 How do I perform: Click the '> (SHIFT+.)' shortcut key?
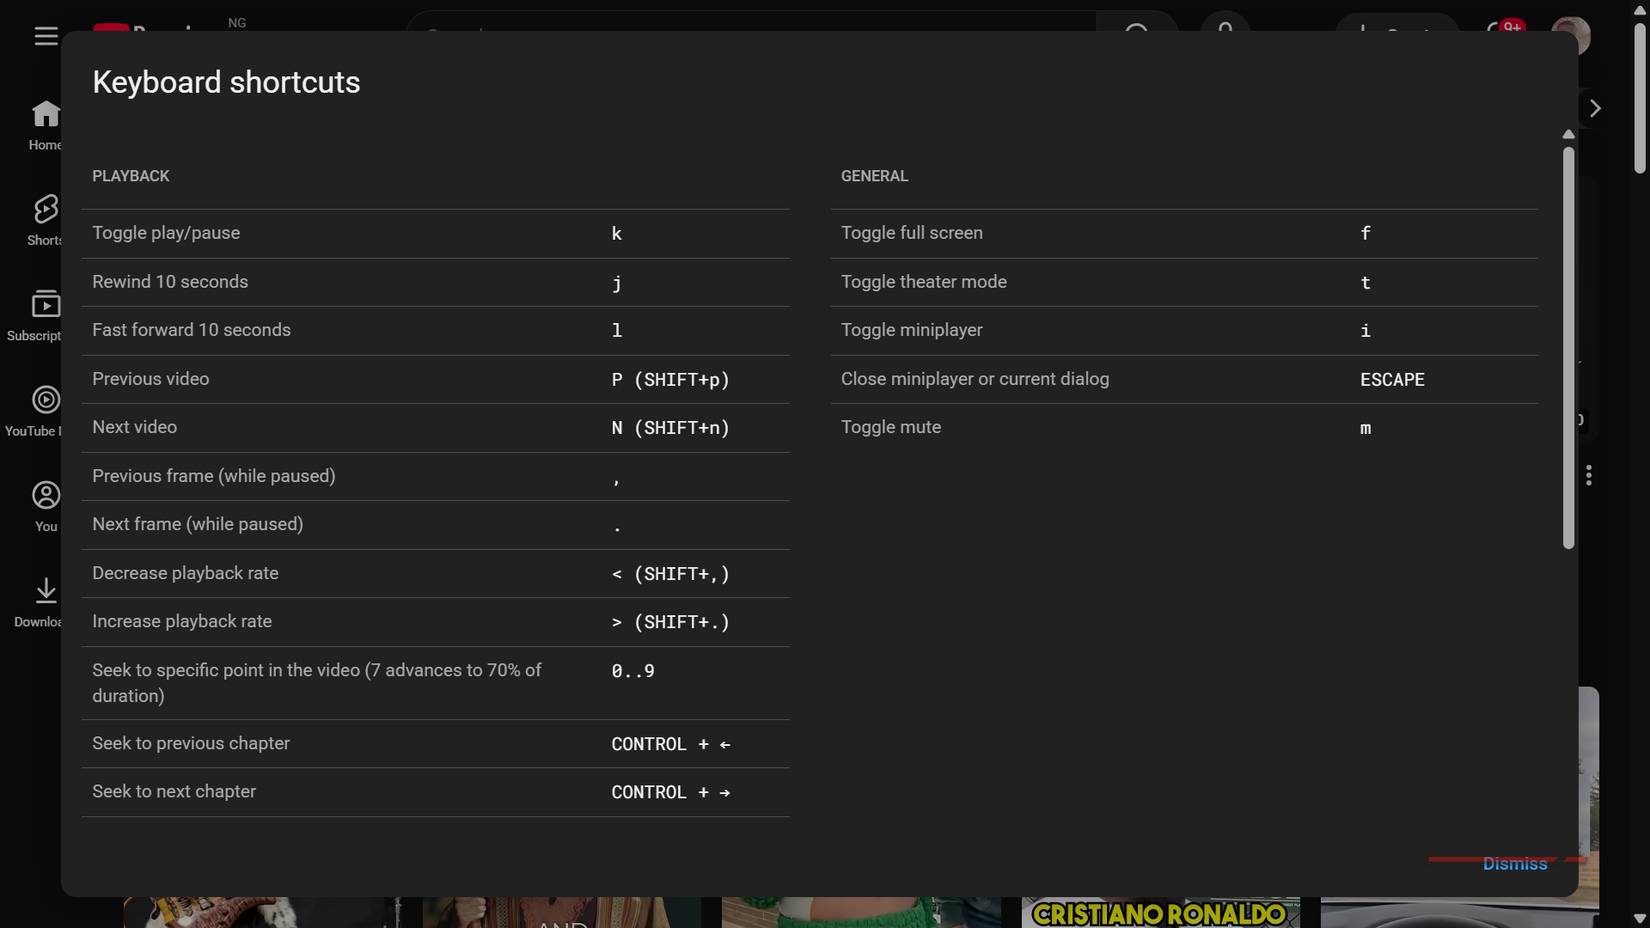pyautogui.click(x=670, y=622)
